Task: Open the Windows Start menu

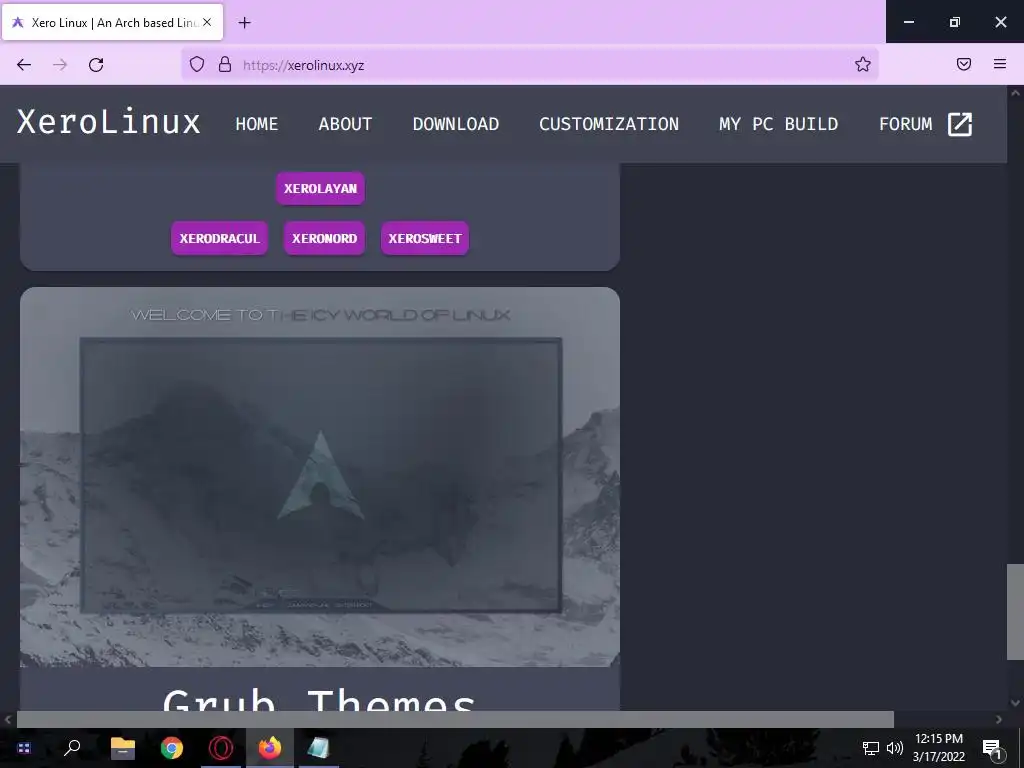Action: (x=24, y=748)
